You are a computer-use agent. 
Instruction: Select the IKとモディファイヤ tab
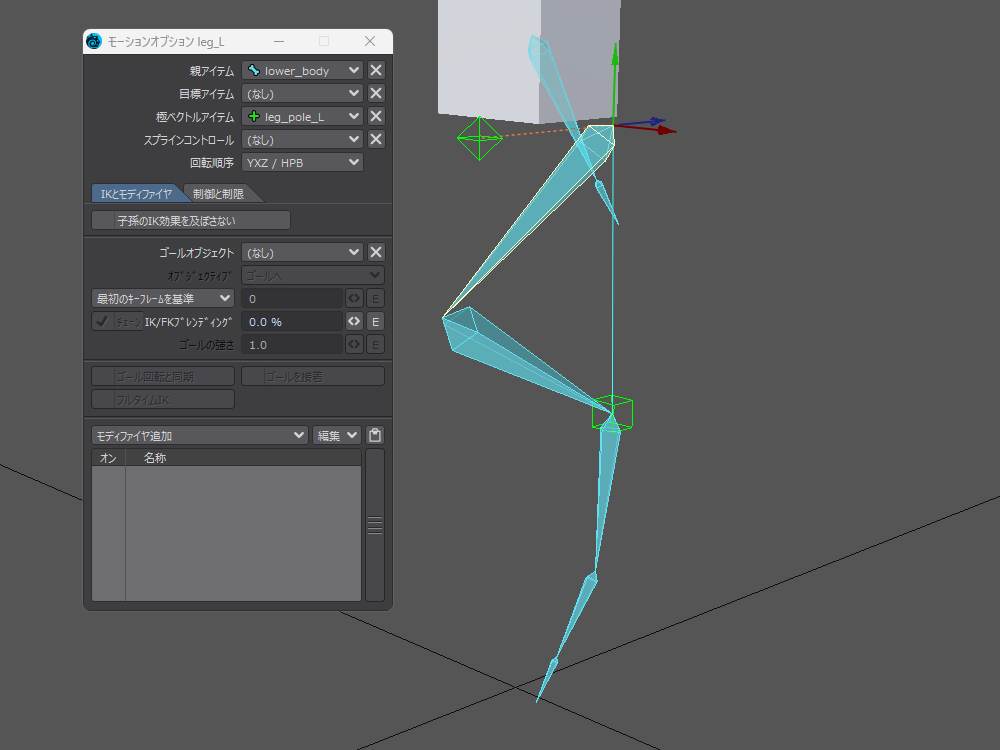[x=135, y=194]
